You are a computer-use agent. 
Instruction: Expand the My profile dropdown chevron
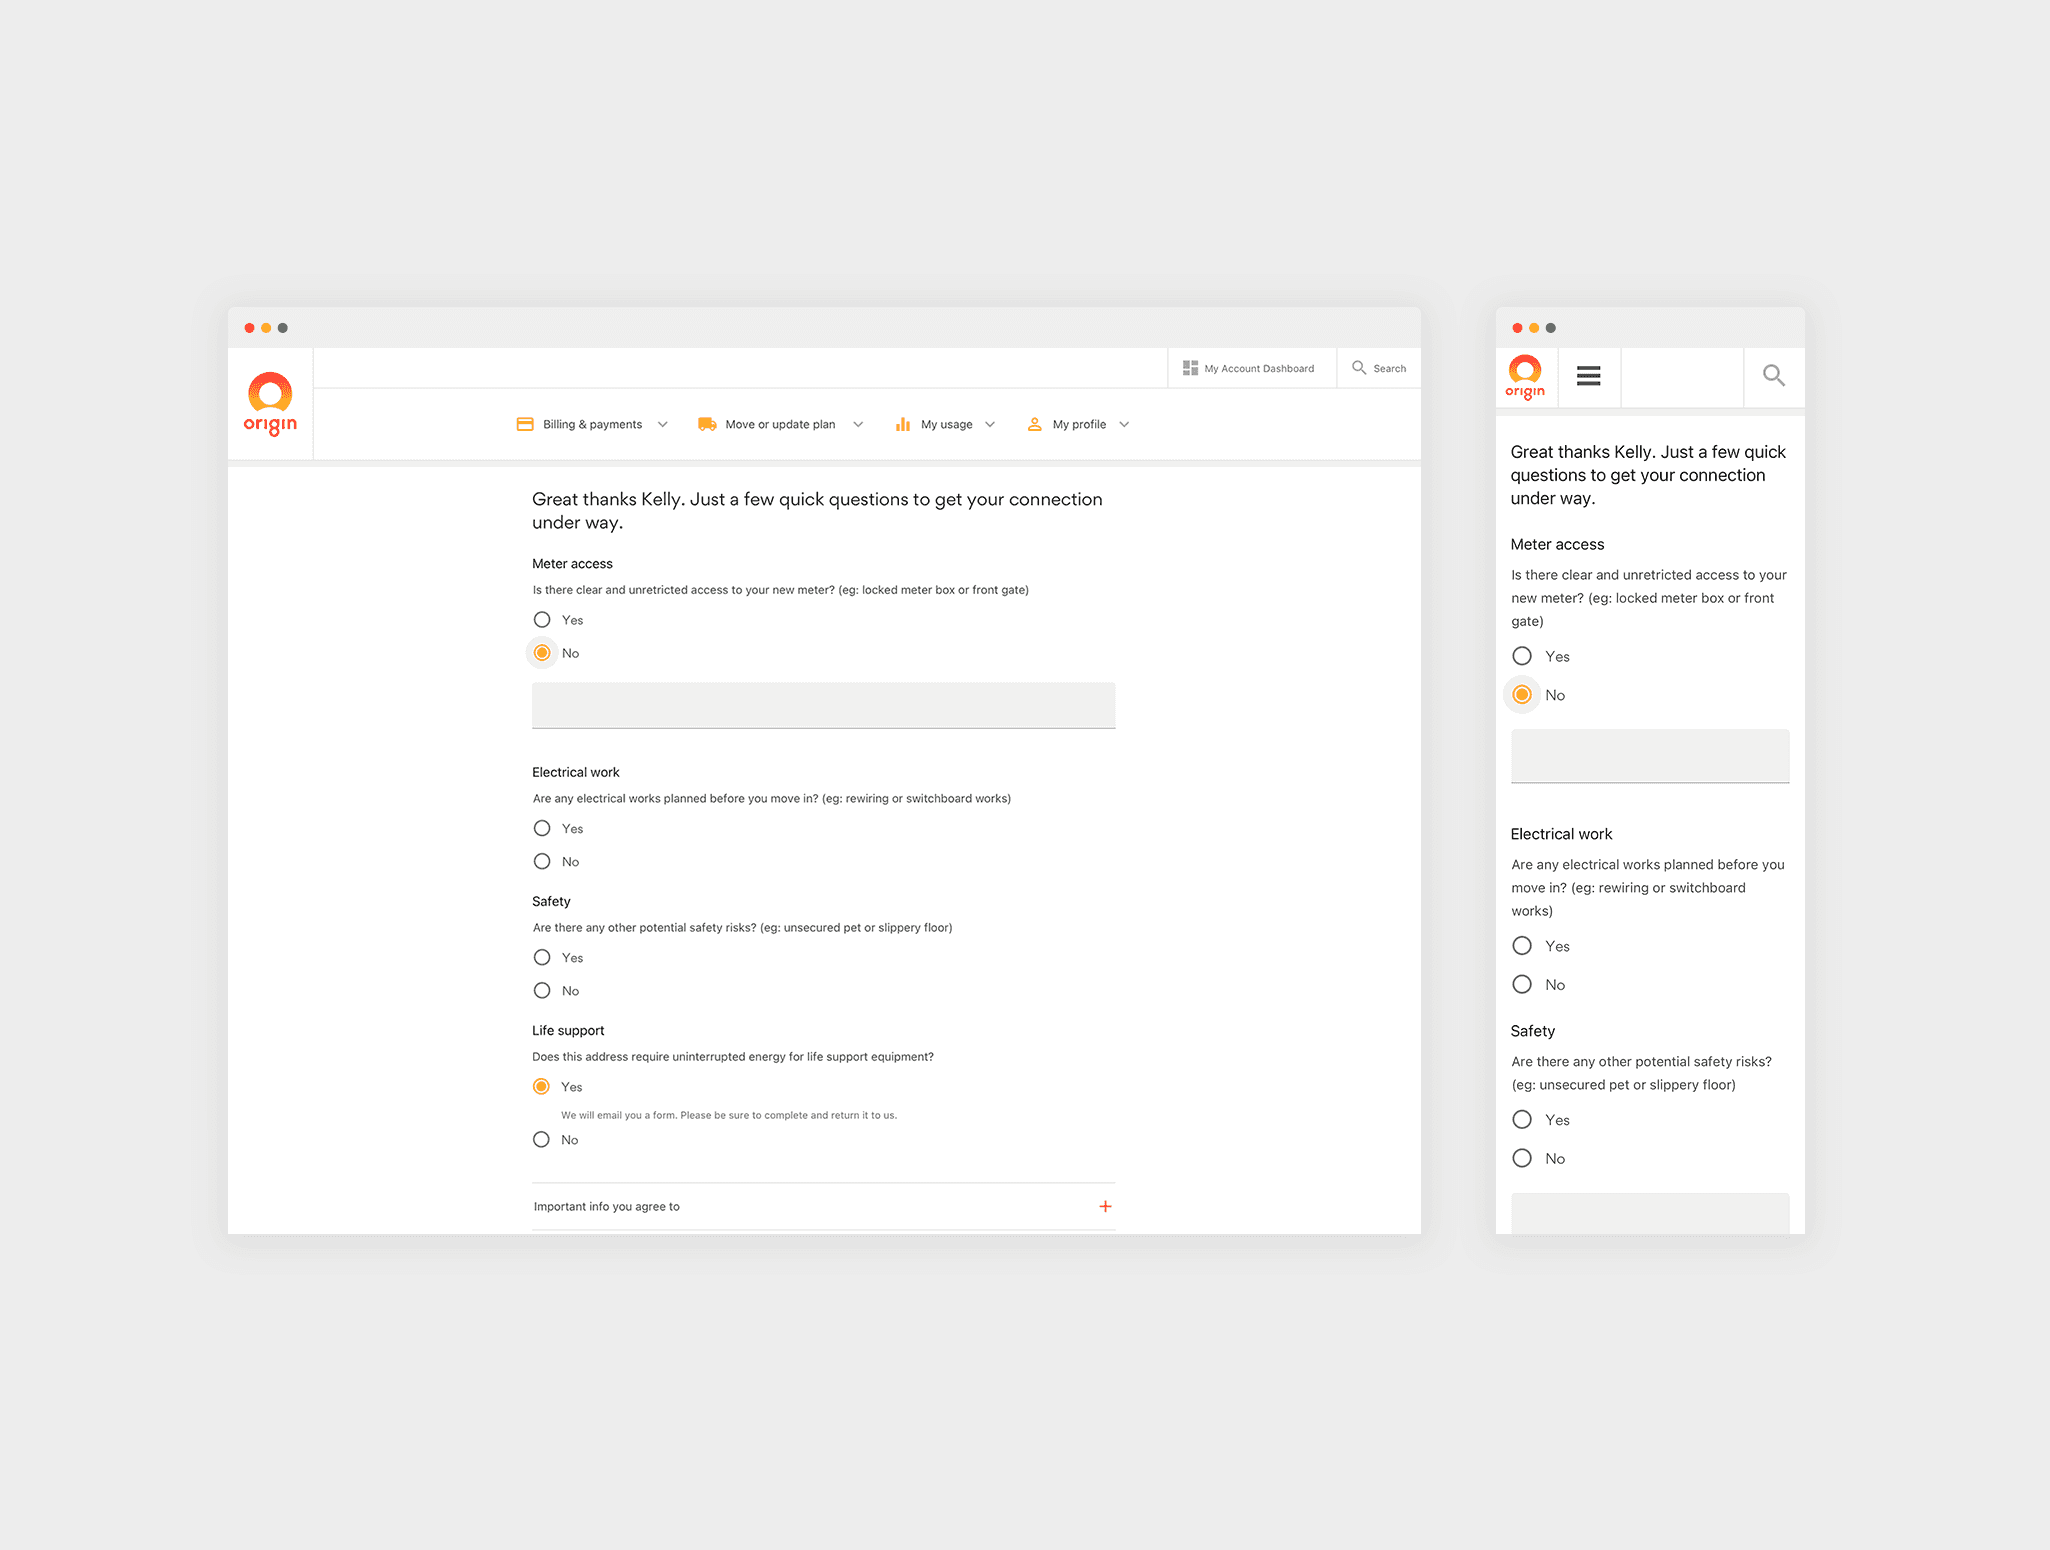pyautogui.click(x=1124, y=424)
